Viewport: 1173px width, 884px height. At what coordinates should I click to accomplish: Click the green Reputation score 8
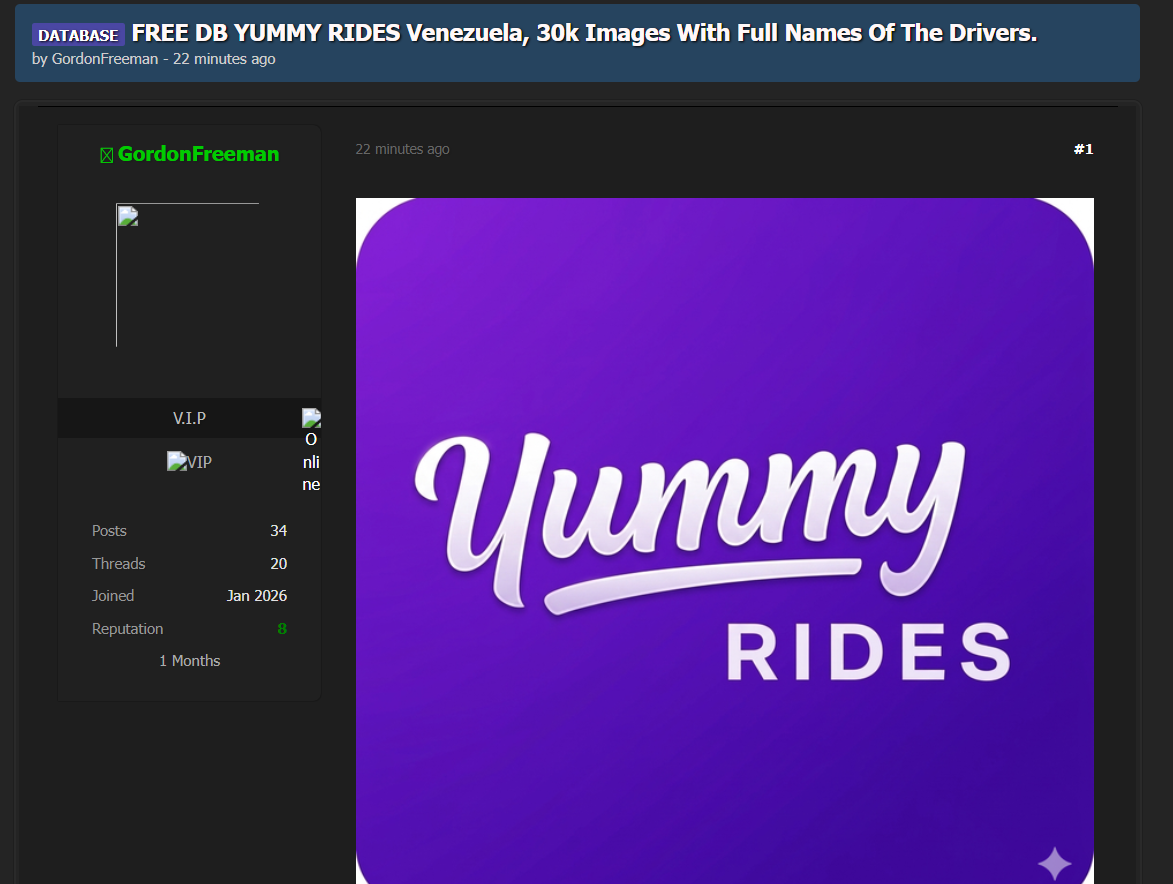click(x=282, y=629)
